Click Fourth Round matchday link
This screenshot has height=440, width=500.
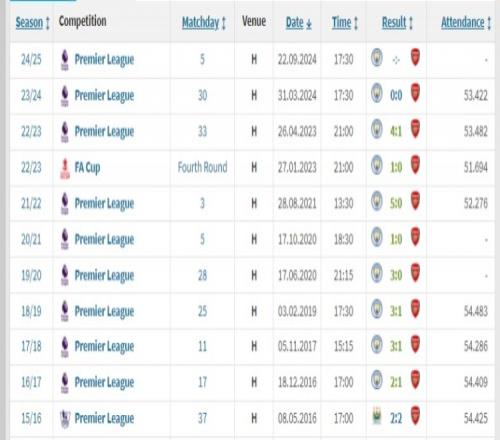203,167
